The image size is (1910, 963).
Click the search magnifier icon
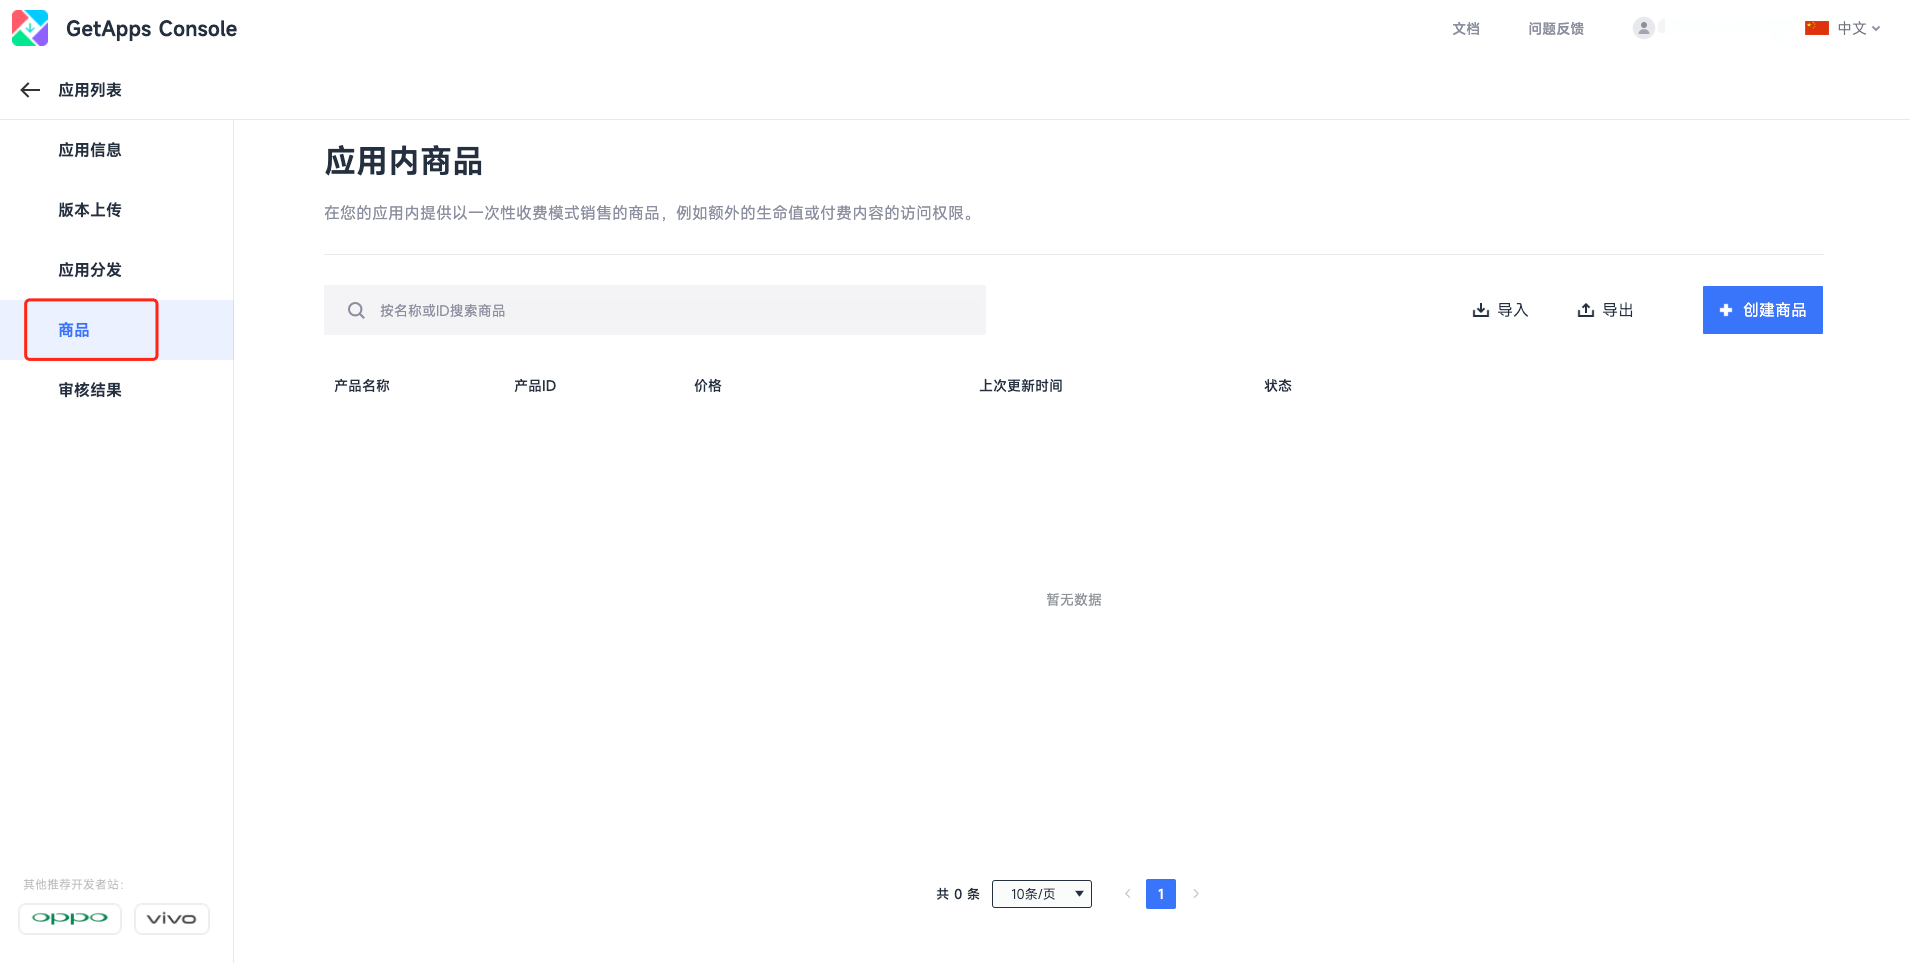356,311
